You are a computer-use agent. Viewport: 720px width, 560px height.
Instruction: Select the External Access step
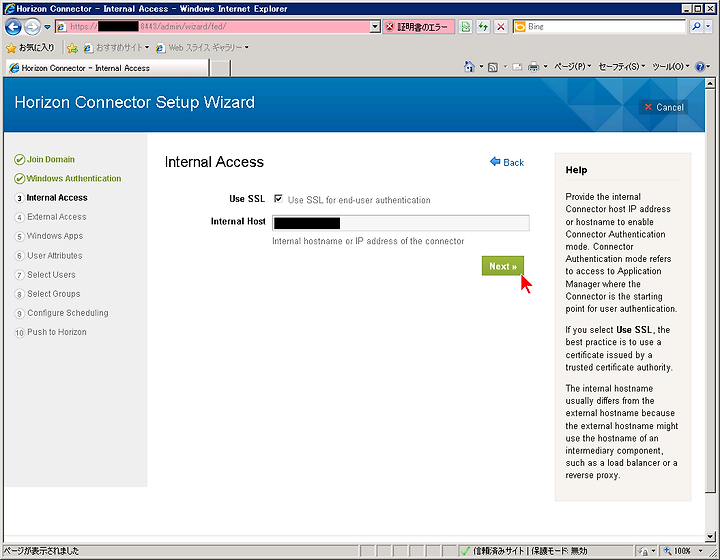point(56,217)
